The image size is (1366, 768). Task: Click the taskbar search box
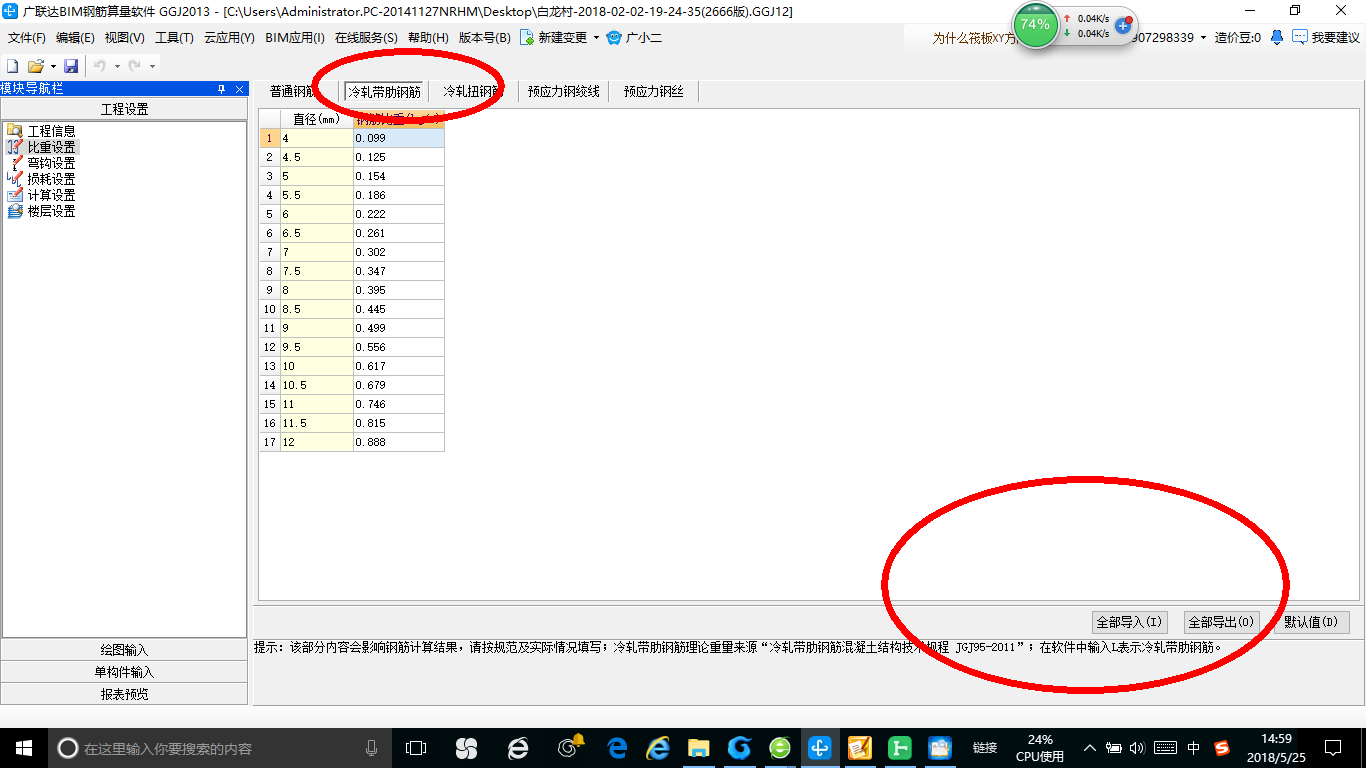(221, 748)
